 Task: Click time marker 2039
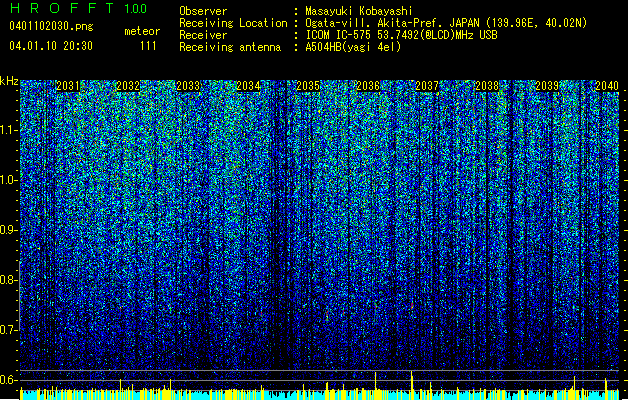click(547, 86)
